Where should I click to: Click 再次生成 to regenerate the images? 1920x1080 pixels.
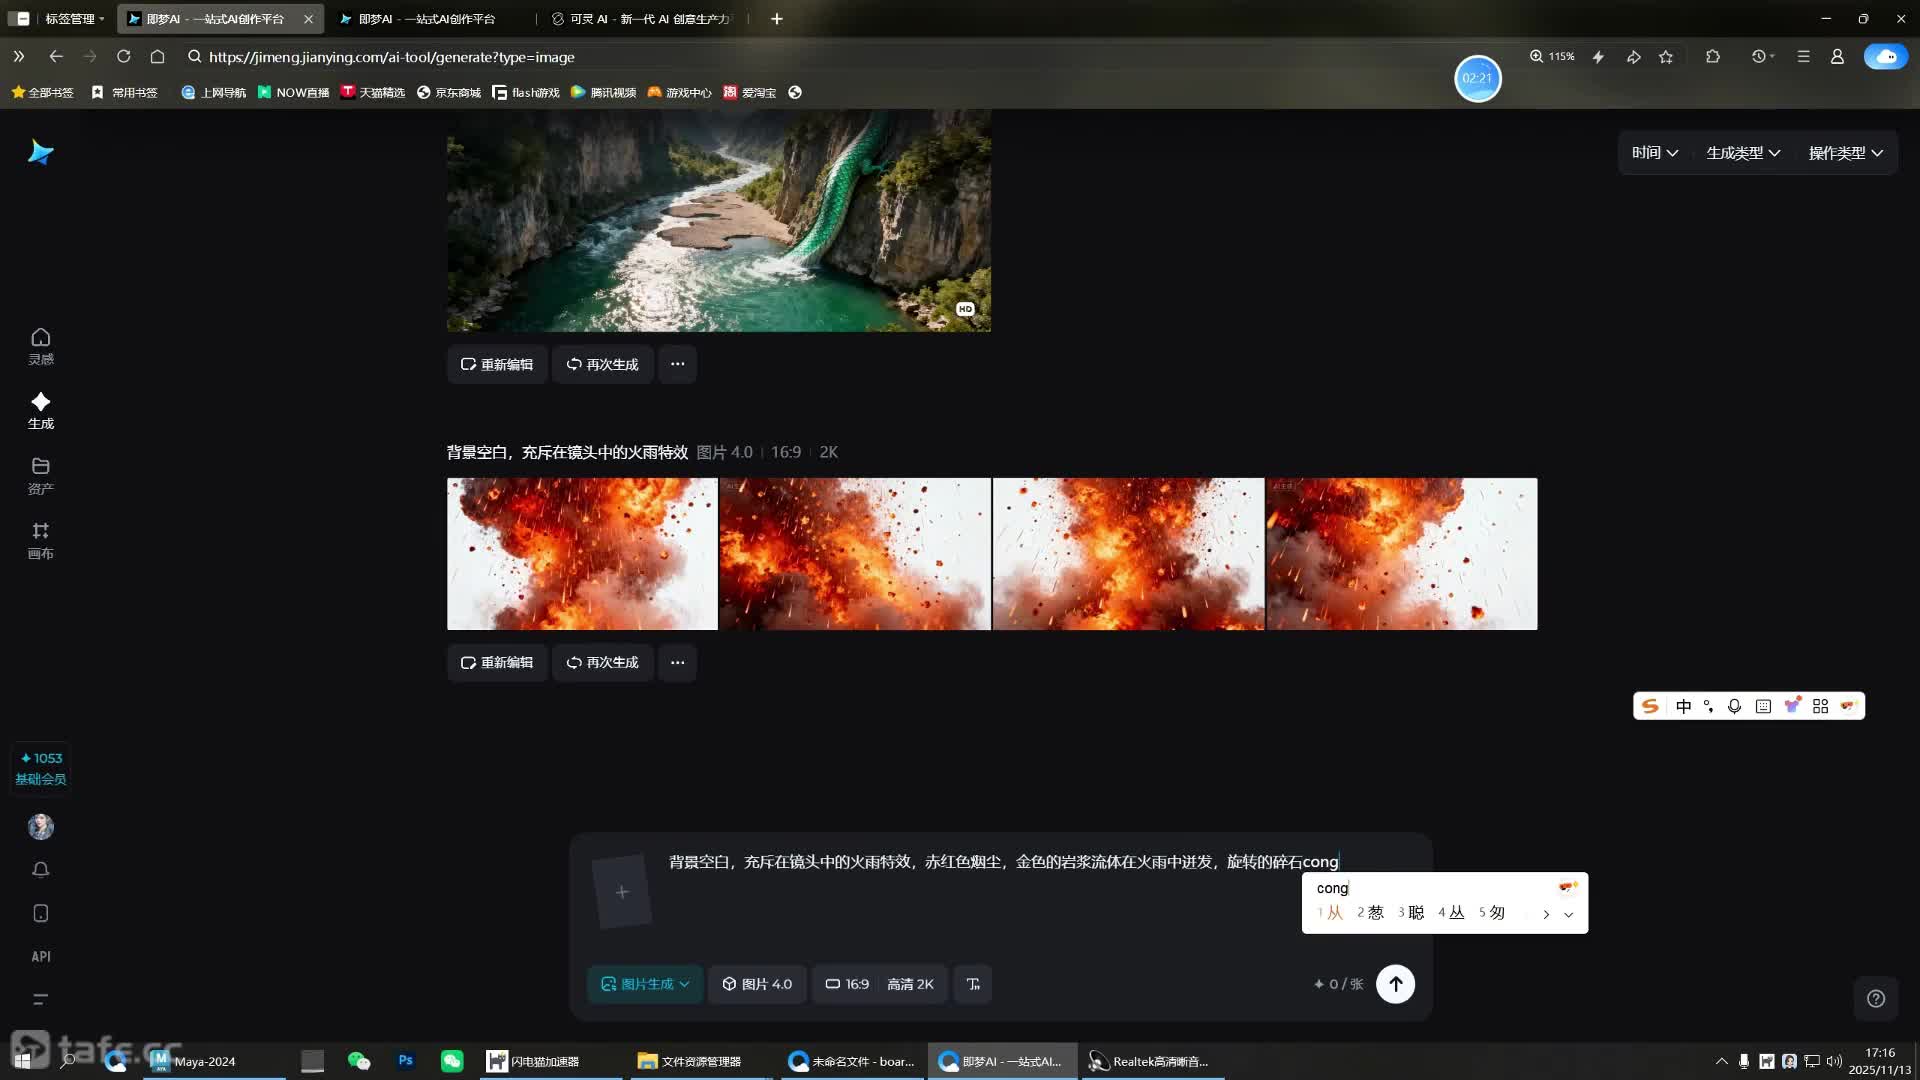tap(602, 662)
